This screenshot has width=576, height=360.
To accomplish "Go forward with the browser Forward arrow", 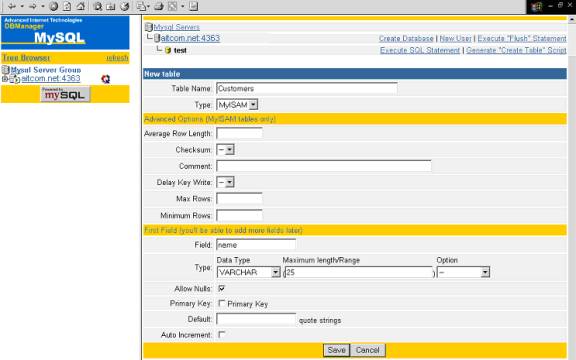I will click(33, 6).
